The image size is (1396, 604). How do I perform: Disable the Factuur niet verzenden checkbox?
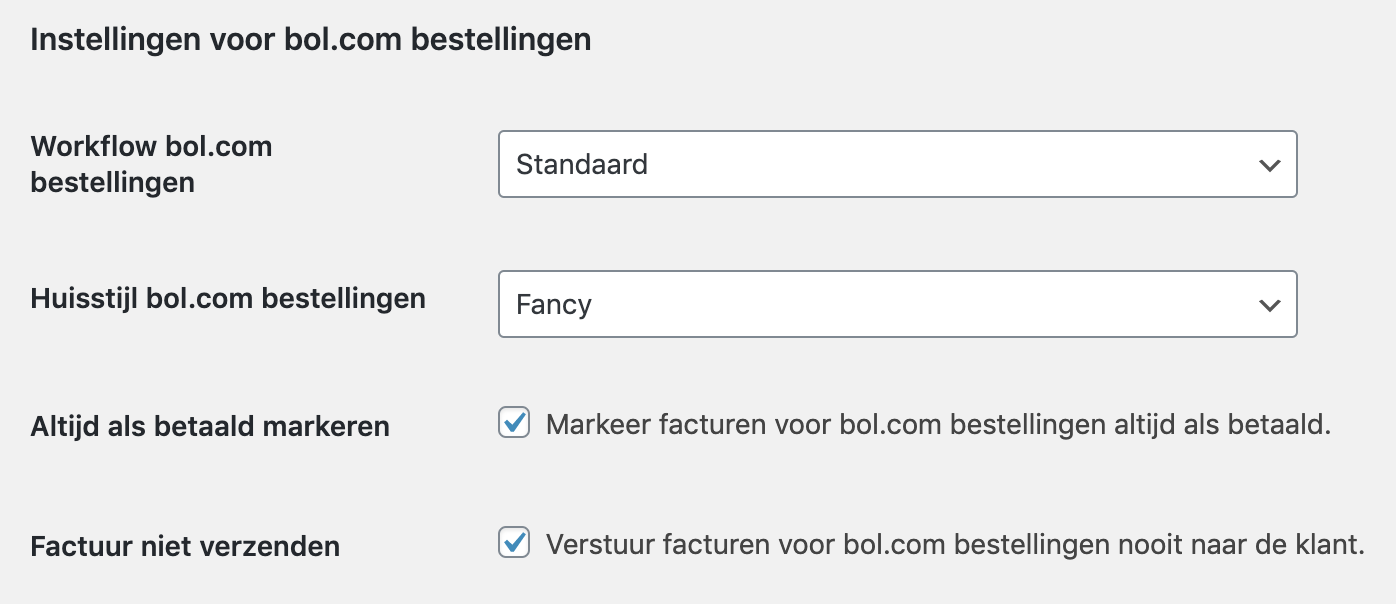pyautogui.click(x=514, y=544)
